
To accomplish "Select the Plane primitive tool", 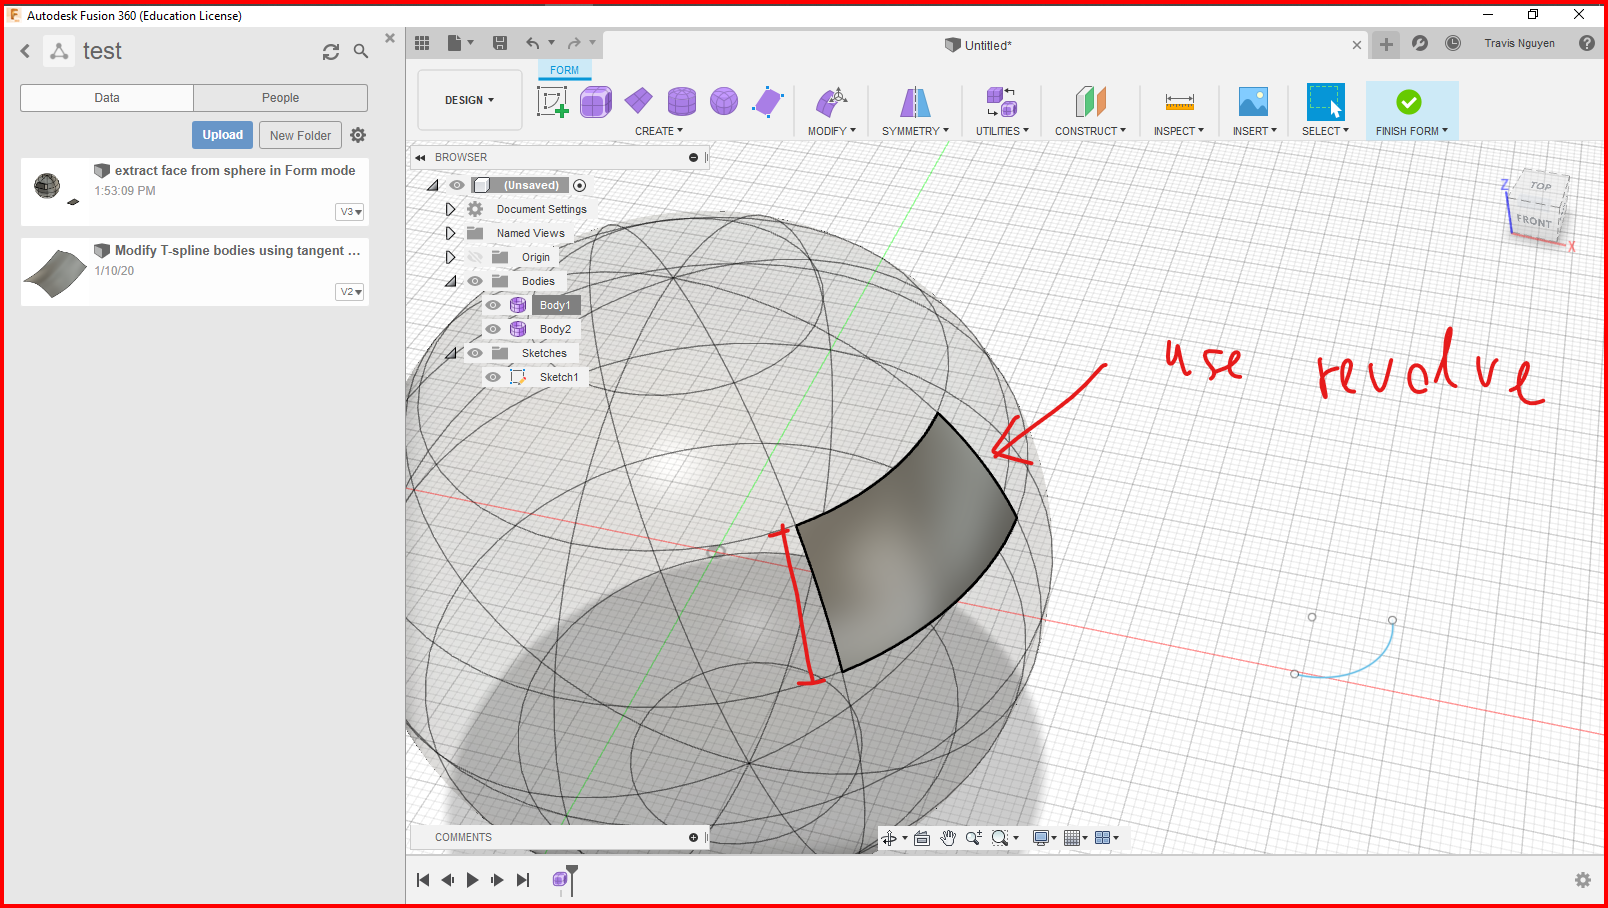I will (639, 101).
